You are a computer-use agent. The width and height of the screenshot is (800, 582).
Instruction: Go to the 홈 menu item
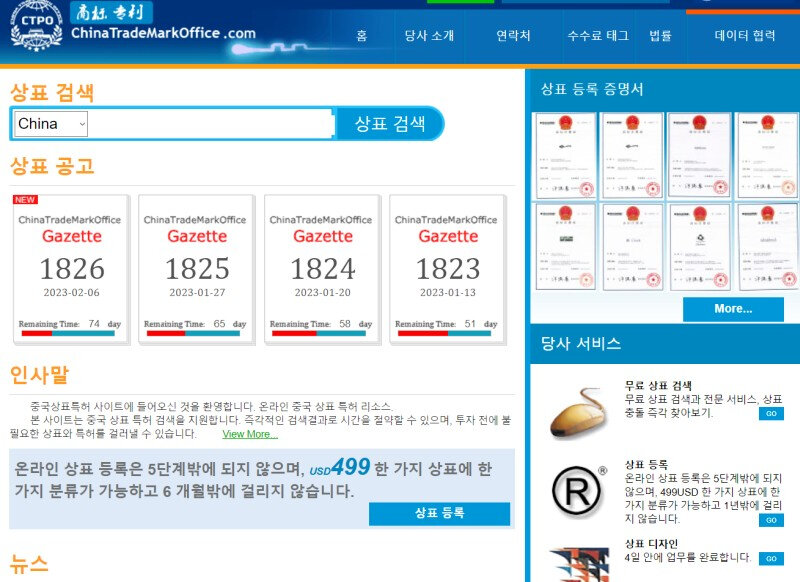click(362, 36)
